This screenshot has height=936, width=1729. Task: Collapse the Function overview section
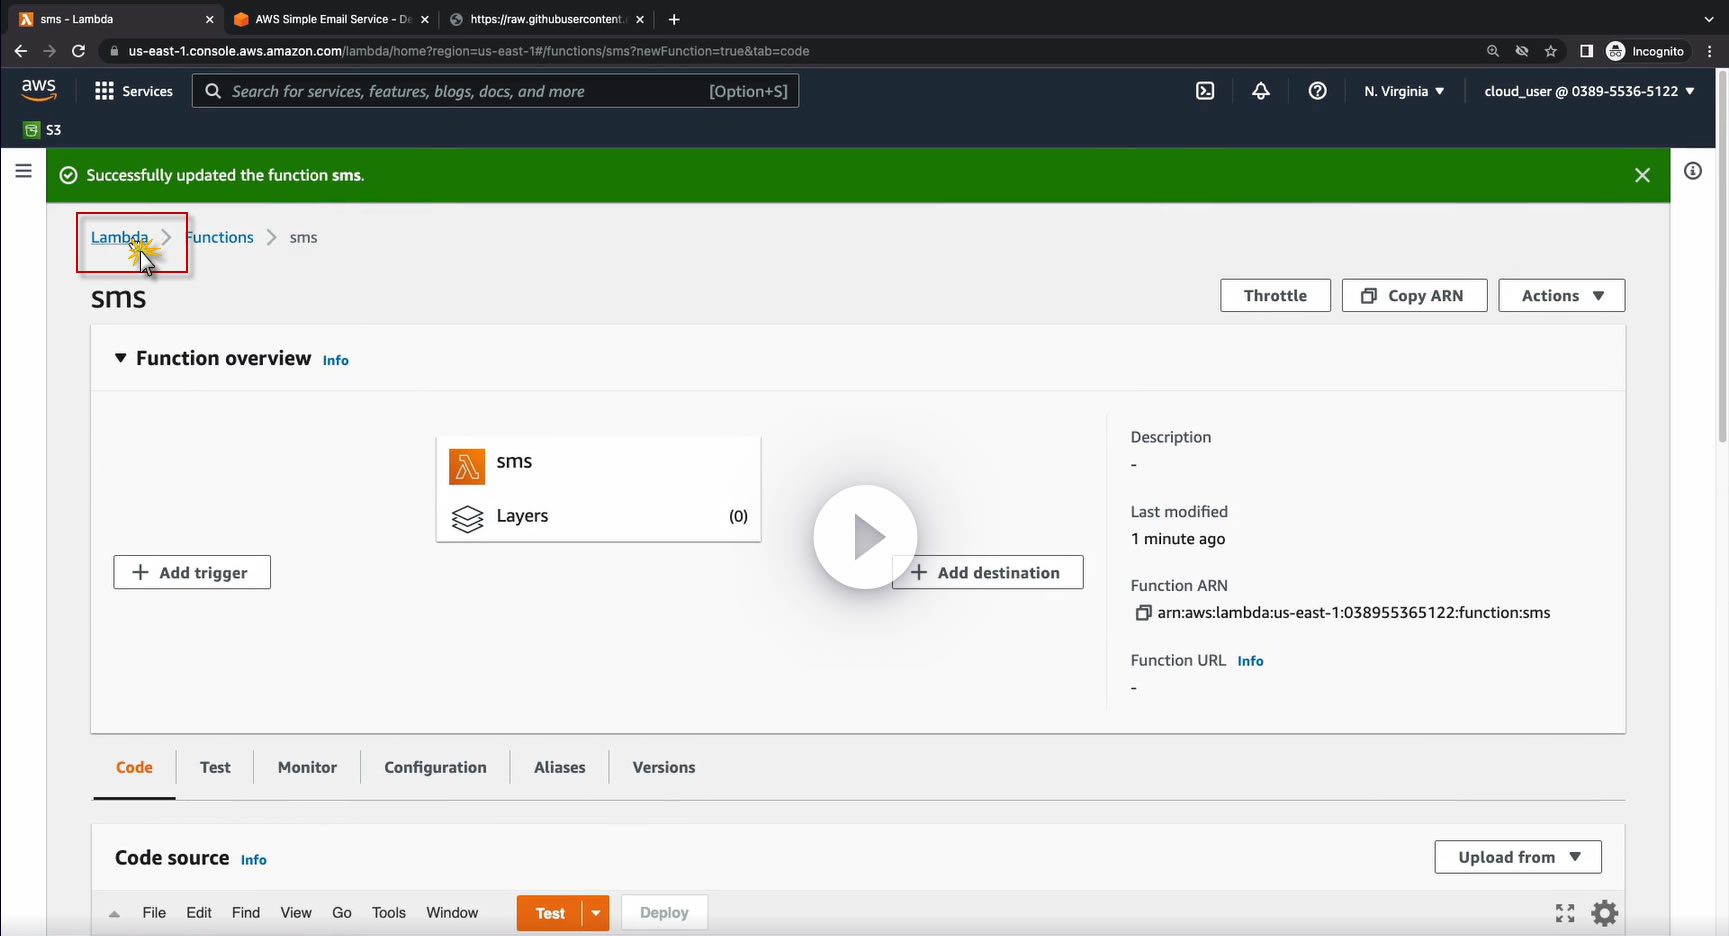(x=120, y=358)
